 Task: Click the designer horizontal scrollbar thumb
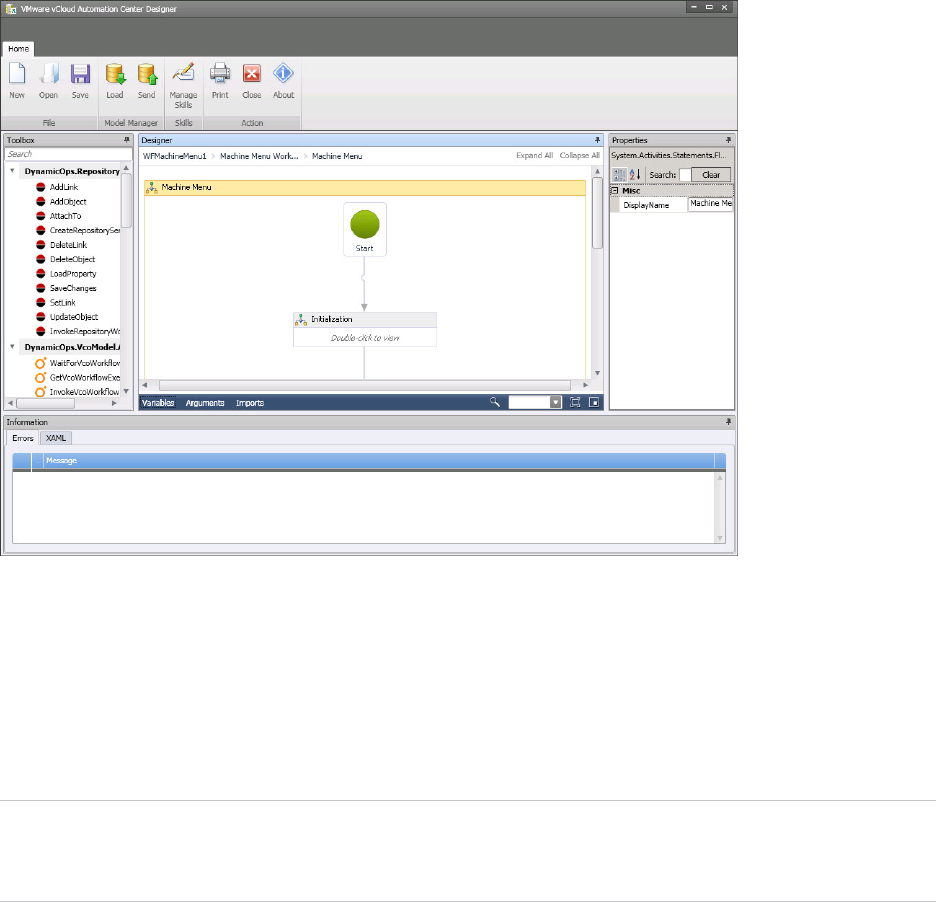(365, 386)
